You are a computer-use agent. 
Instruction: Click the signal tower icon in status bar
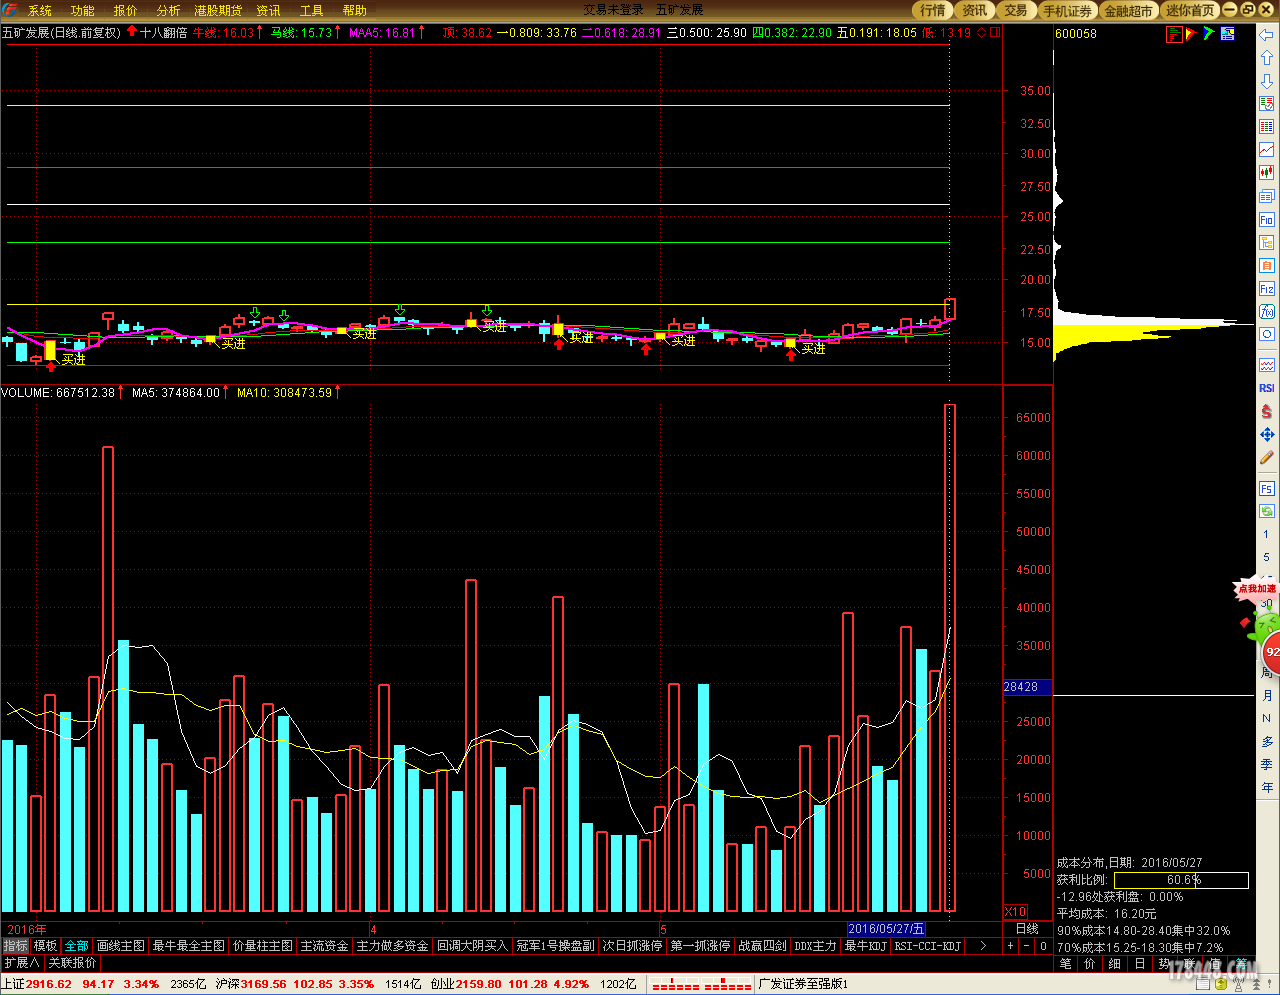(x=1239, y=983)
